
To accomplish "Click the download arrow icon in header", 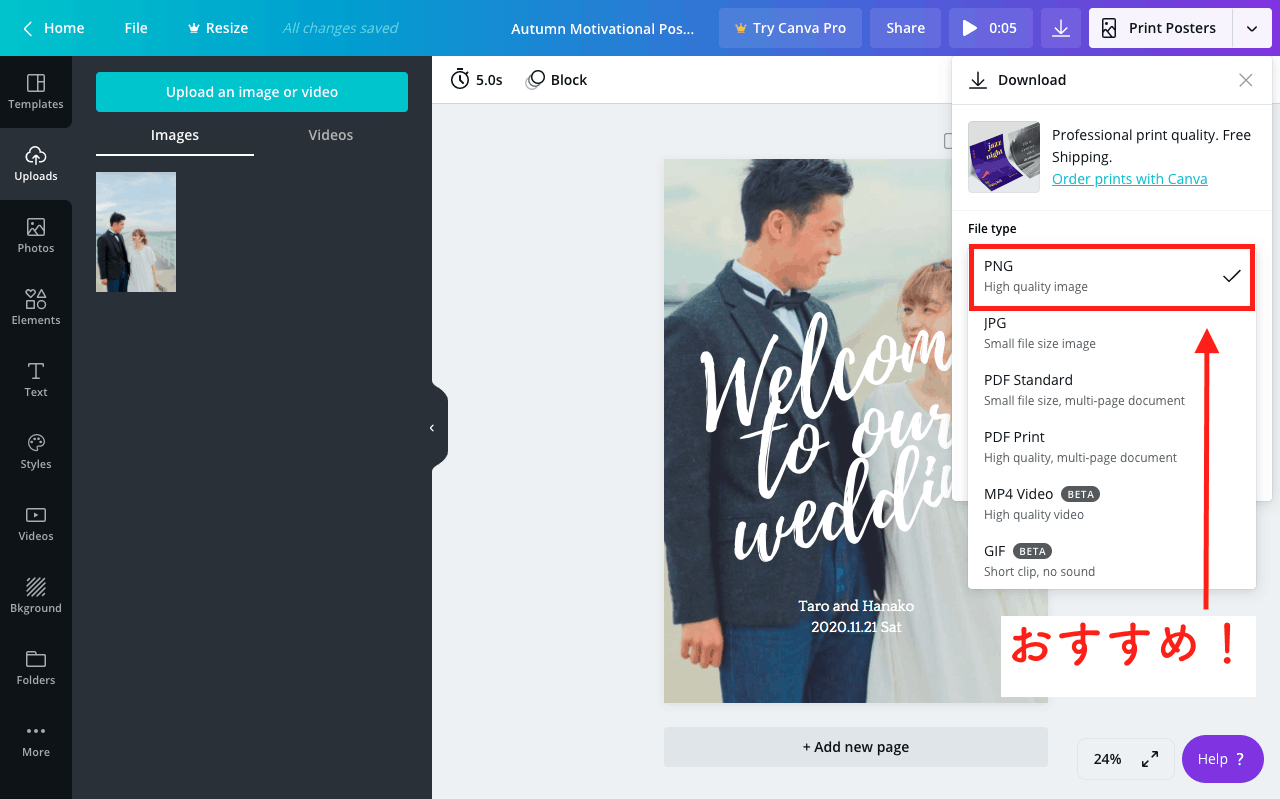I will click(1061, 28).
